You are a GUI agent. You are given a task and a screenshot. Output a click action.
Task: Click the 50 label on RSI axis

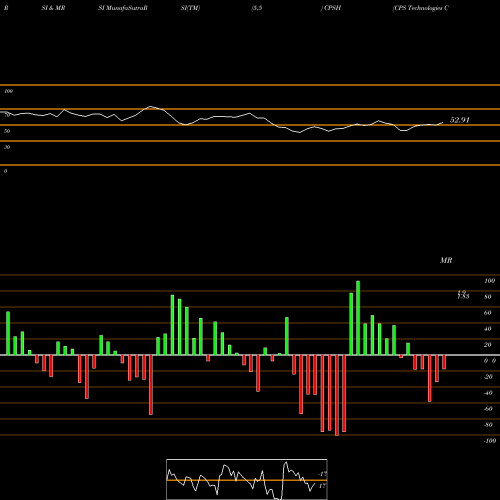[x=7, y=131]
